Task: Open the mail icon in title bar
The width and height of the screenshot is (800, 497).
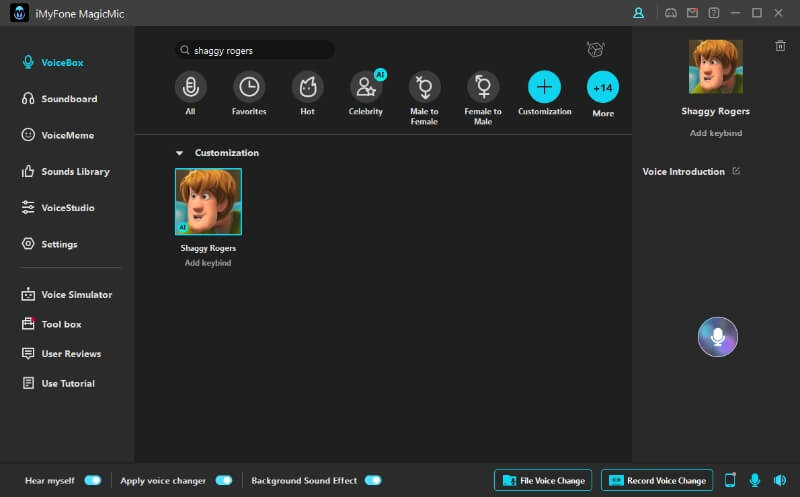Action: 692,13
